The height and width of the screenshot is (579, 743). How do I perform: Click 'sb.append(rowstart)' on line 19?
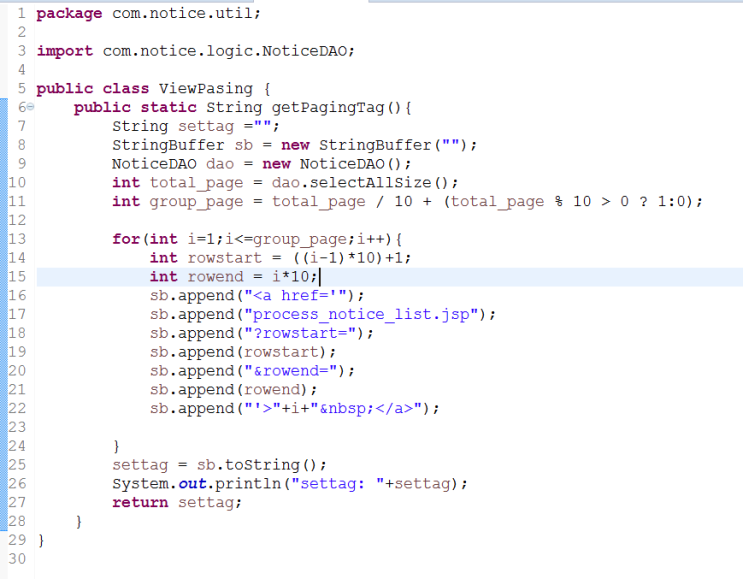point(238,352)
